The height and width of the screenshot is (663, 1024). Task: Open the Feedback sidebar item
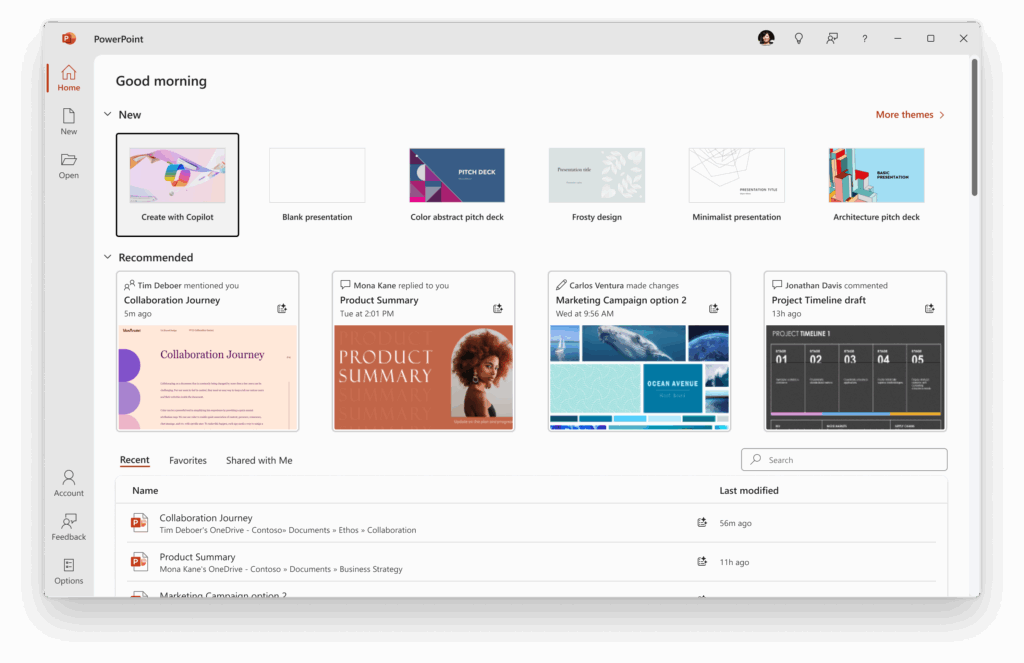click(x=69, y=527)
